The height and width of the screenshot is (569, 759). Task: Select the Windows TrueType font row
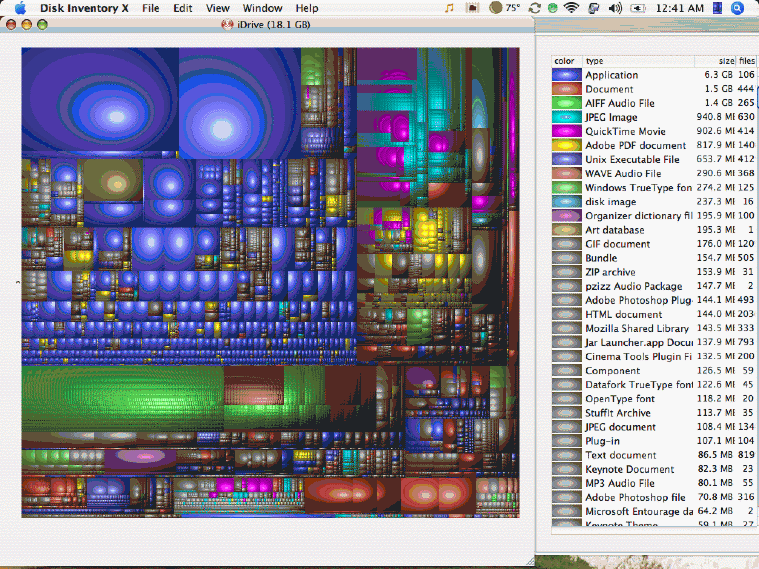653,187
